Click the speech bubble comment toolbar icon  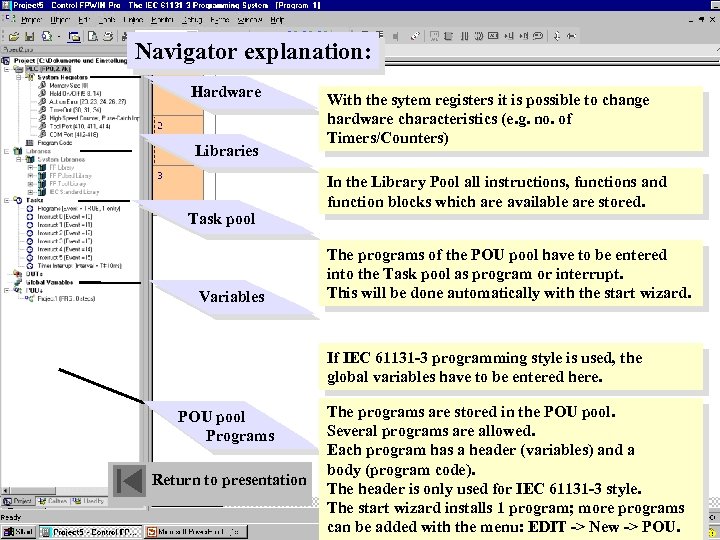538,36
